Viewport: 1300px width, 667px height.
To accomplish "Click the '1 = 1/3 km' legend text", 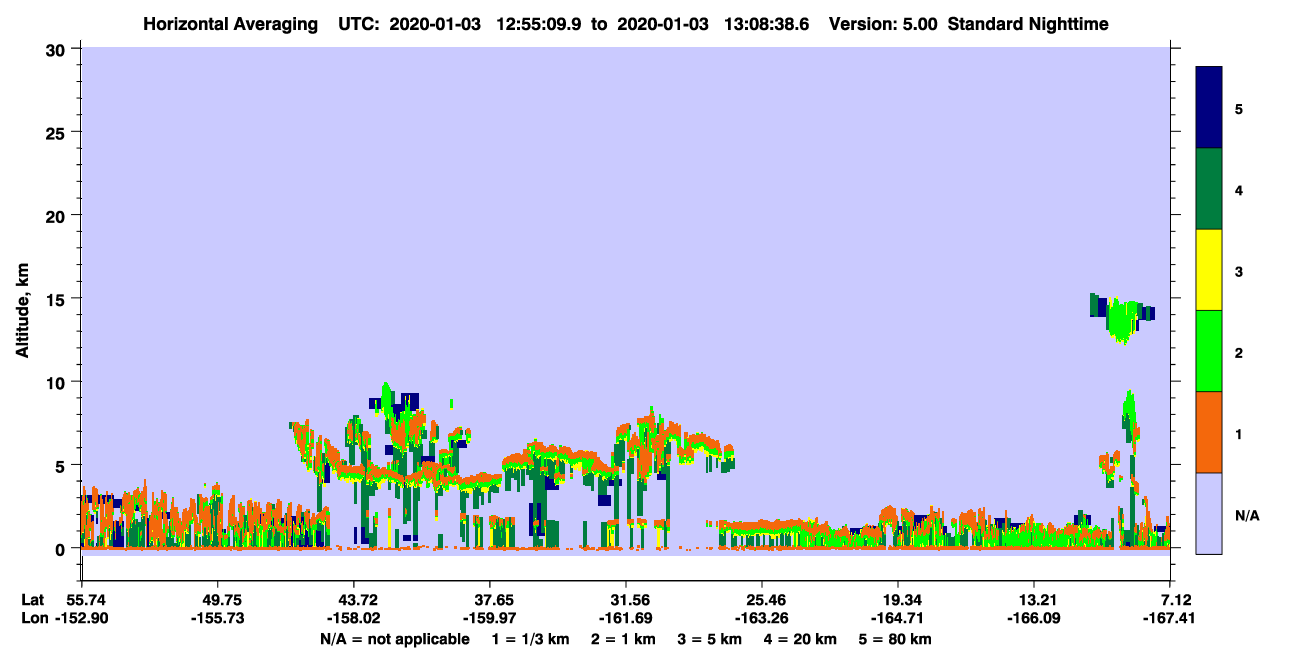I will 532,639.
